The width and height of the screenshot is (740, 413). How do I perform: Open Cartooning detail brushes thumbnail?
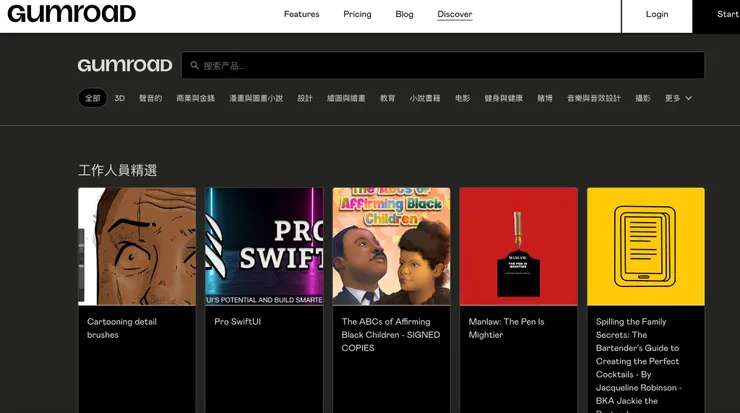tap(137, 246)
